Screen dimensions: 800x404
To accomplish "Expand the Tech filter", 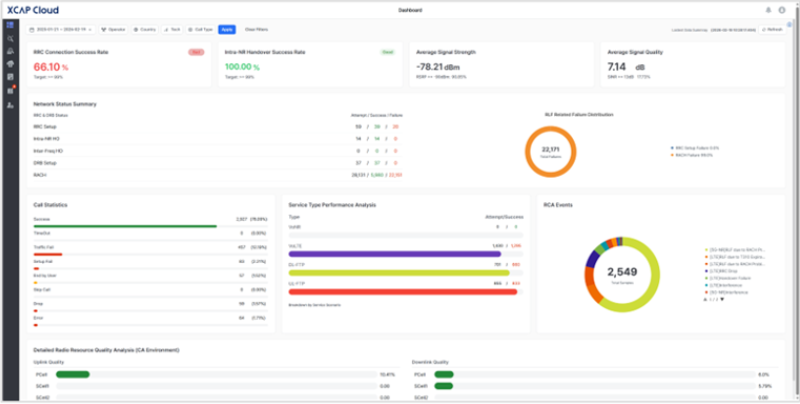I will [x=172, y=30].
